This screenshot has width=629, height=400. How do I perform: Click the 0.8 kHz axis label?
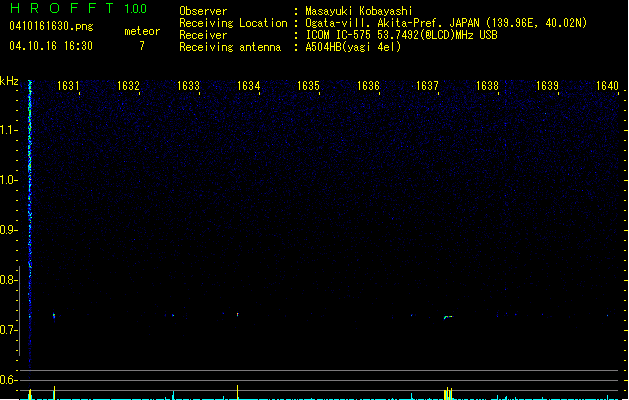click(x=8, y=280)
